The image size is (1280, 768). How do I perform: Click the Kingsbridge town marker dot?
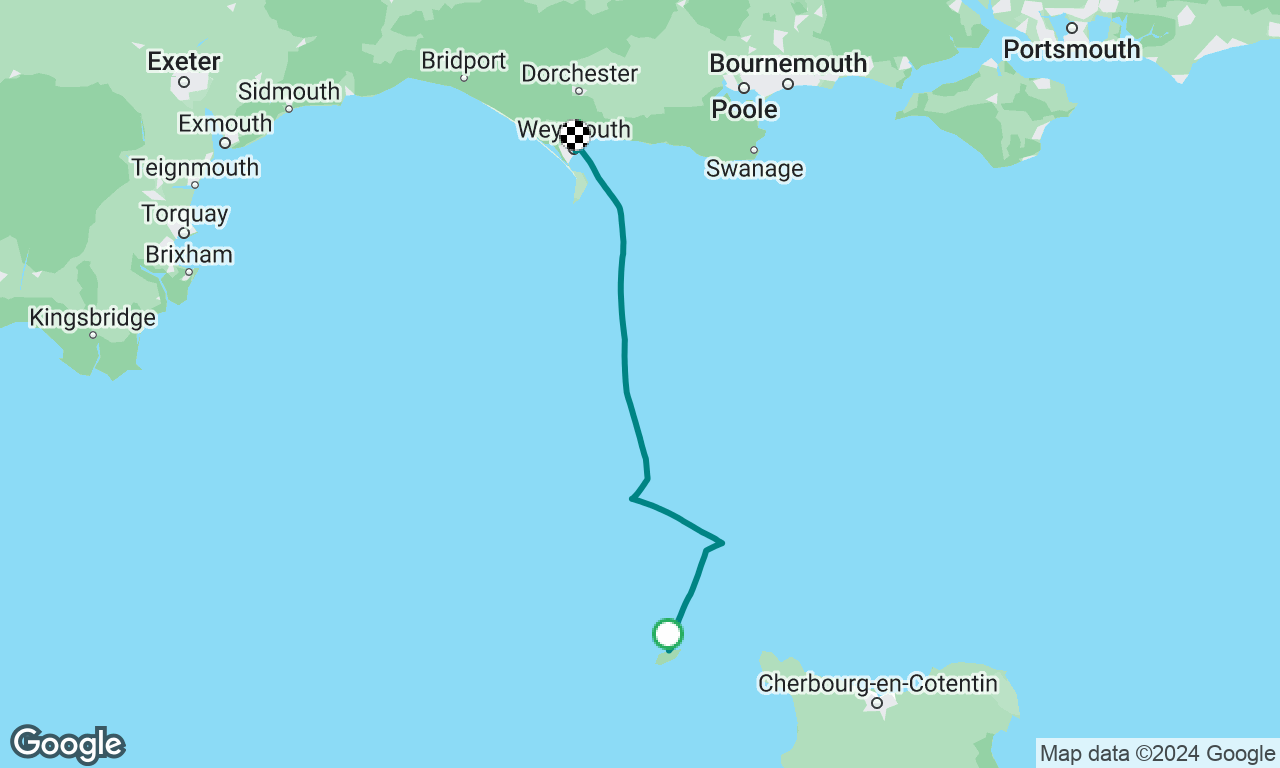(x=93, y=335)
